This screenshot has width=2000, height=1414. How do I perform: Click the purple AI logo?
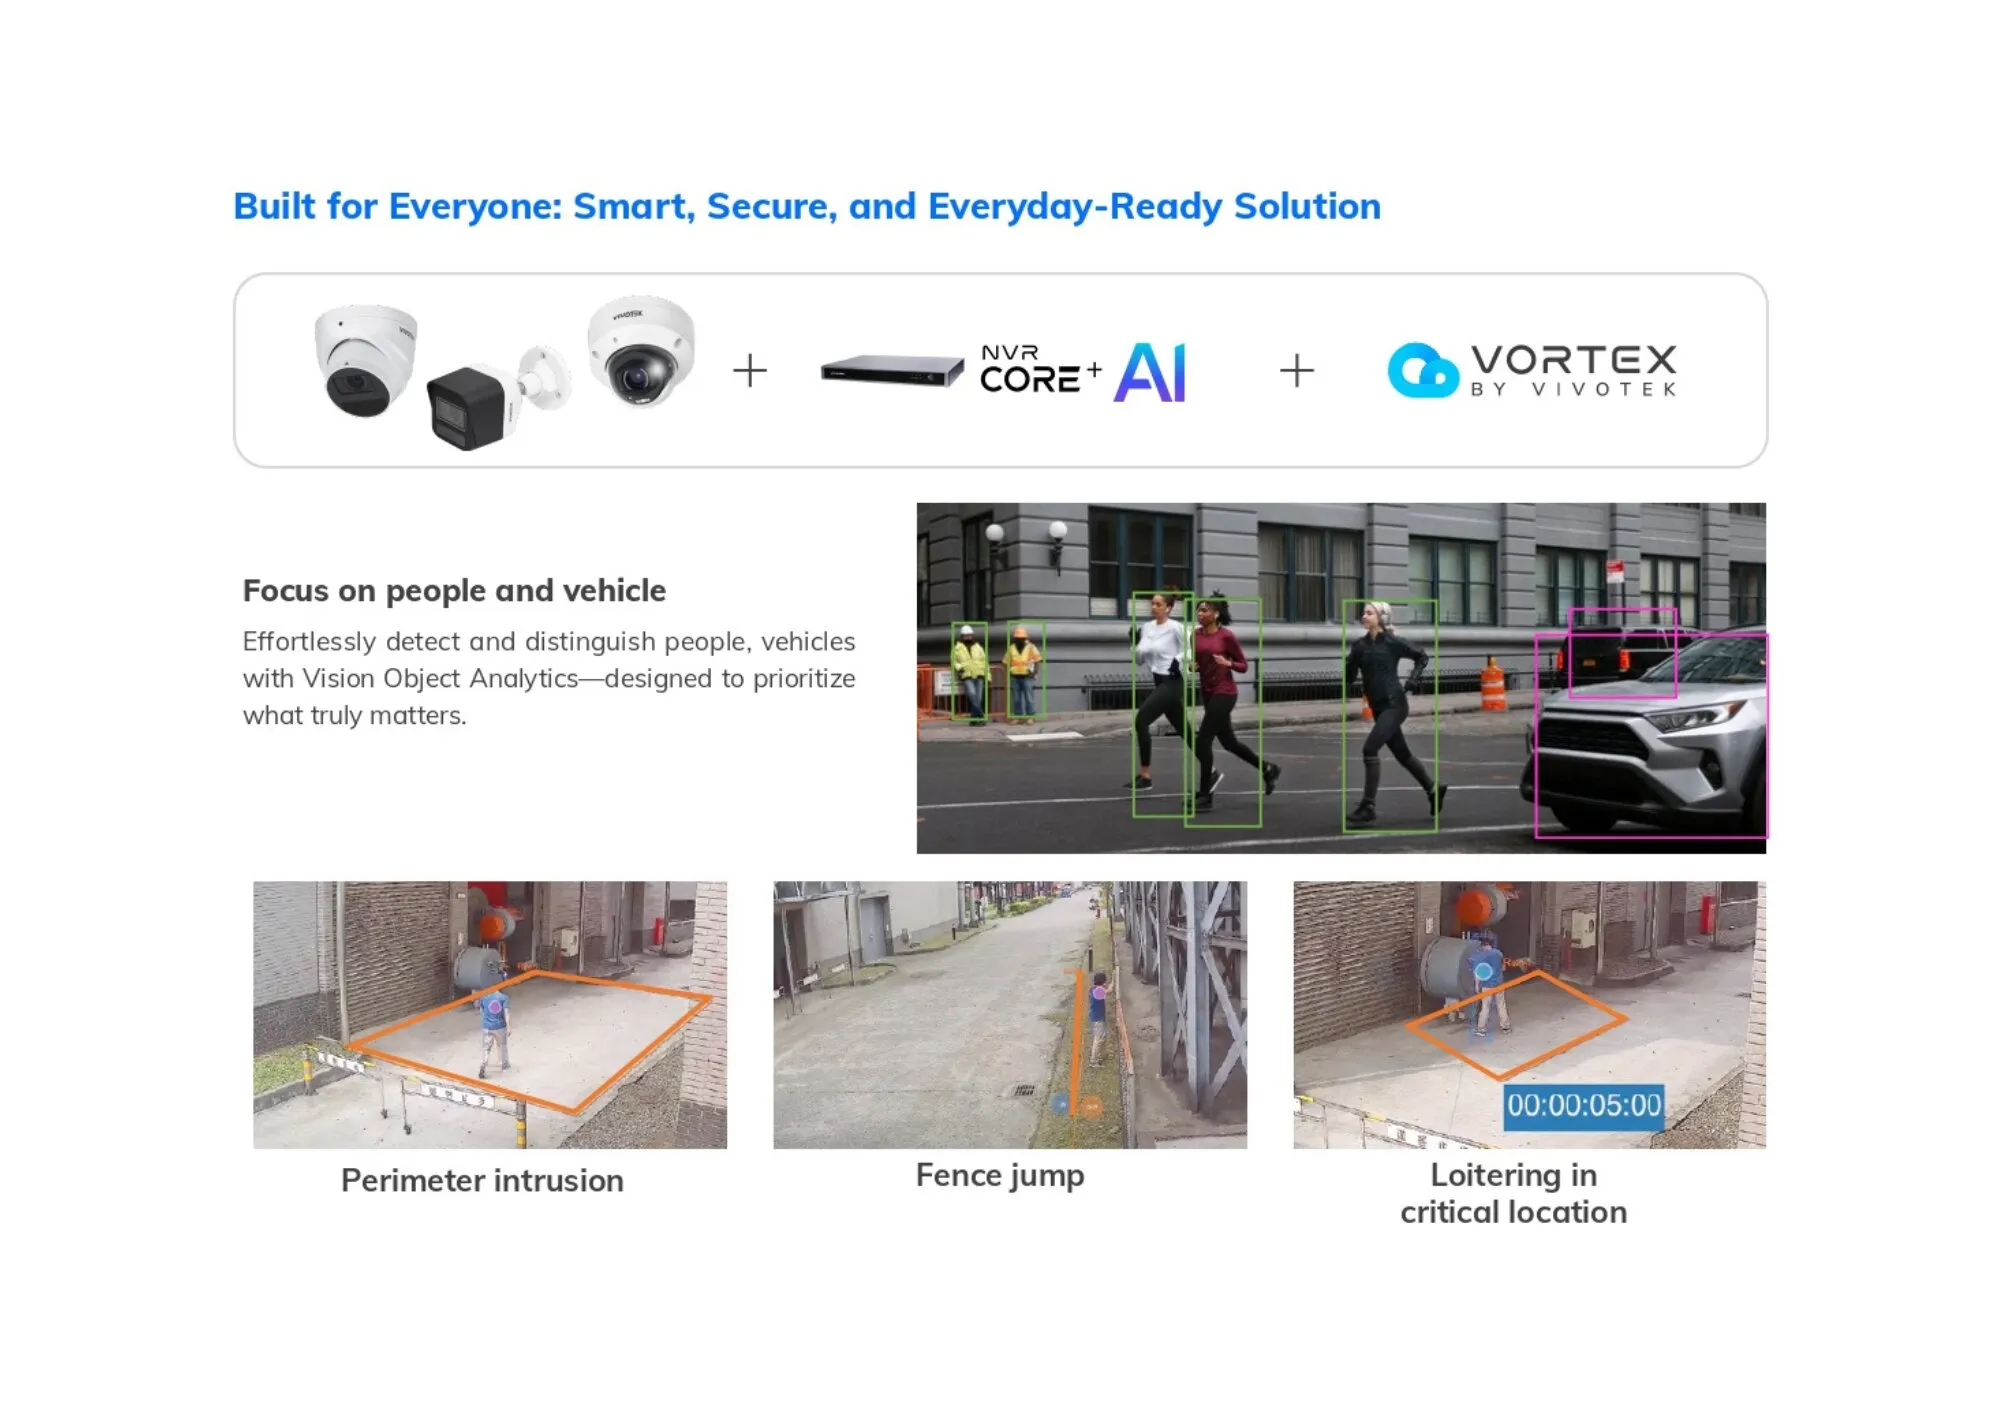(x=1150, y=372)
